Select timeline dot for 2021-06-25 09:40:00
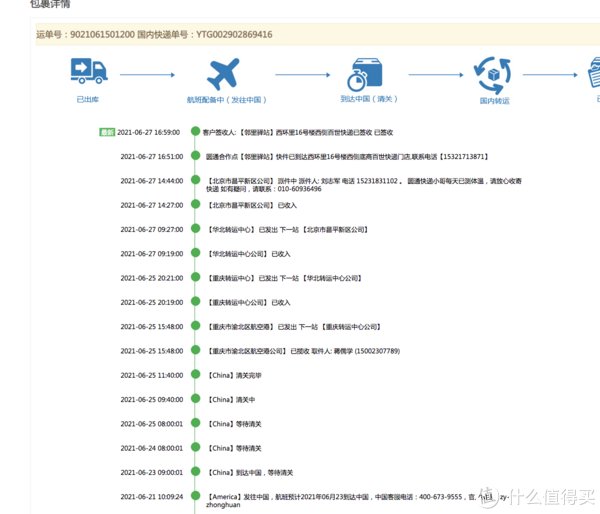This screenshot has width=600, height=514. point(196,398)
